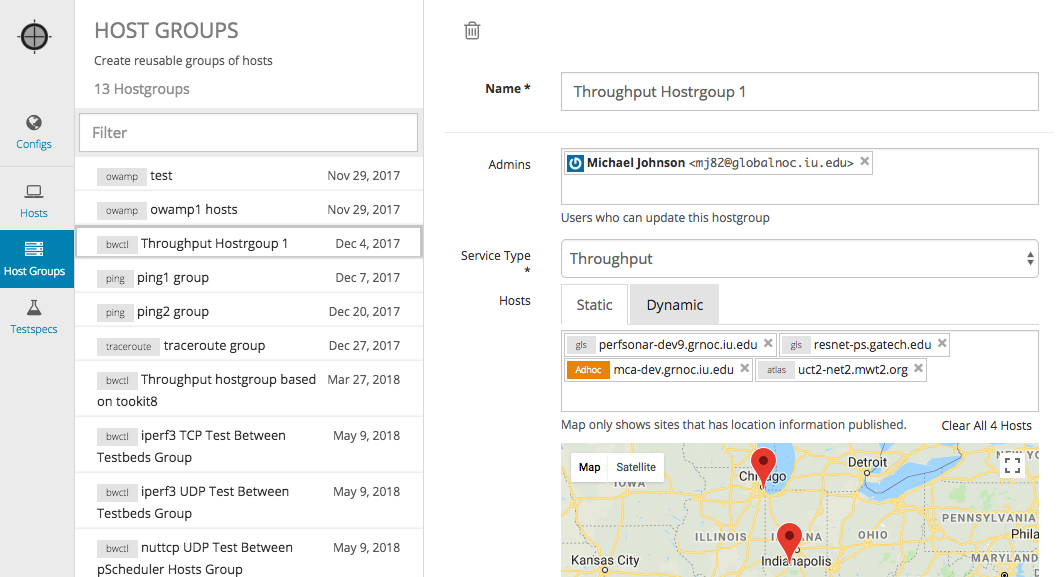Select 'ping2 group' hostgroup
Screen dimensions: 1059x577
(x=249, y=311)
